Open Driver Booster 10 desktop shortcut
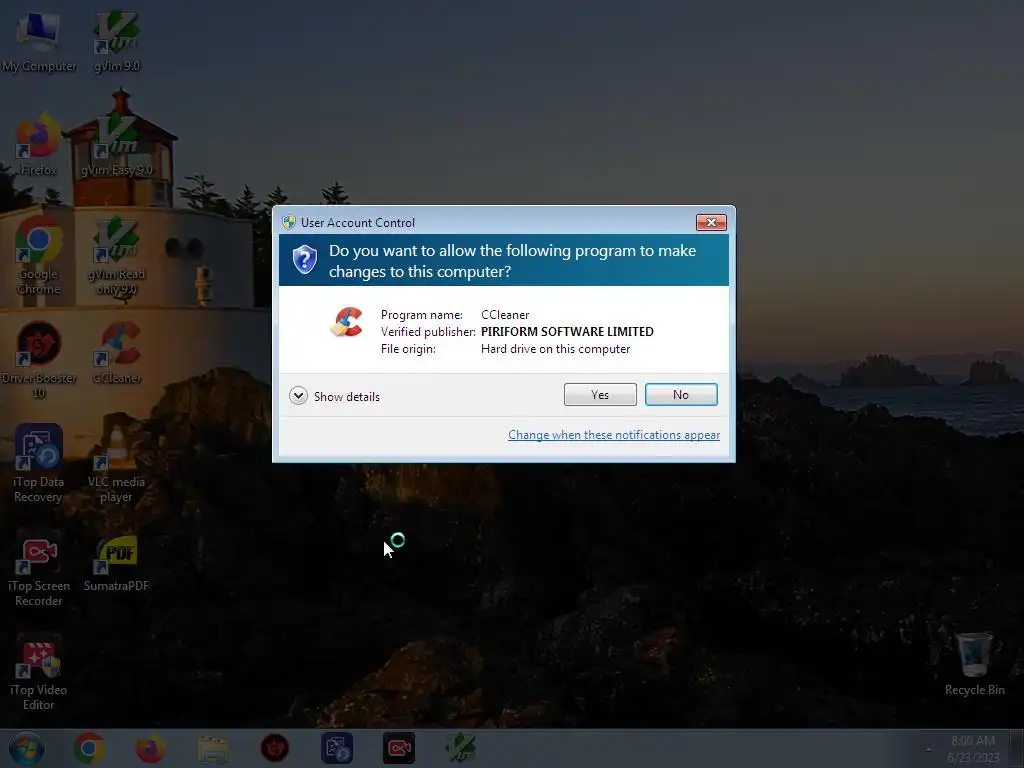This screenshot has width=1024, height=768. pos(39,360)
